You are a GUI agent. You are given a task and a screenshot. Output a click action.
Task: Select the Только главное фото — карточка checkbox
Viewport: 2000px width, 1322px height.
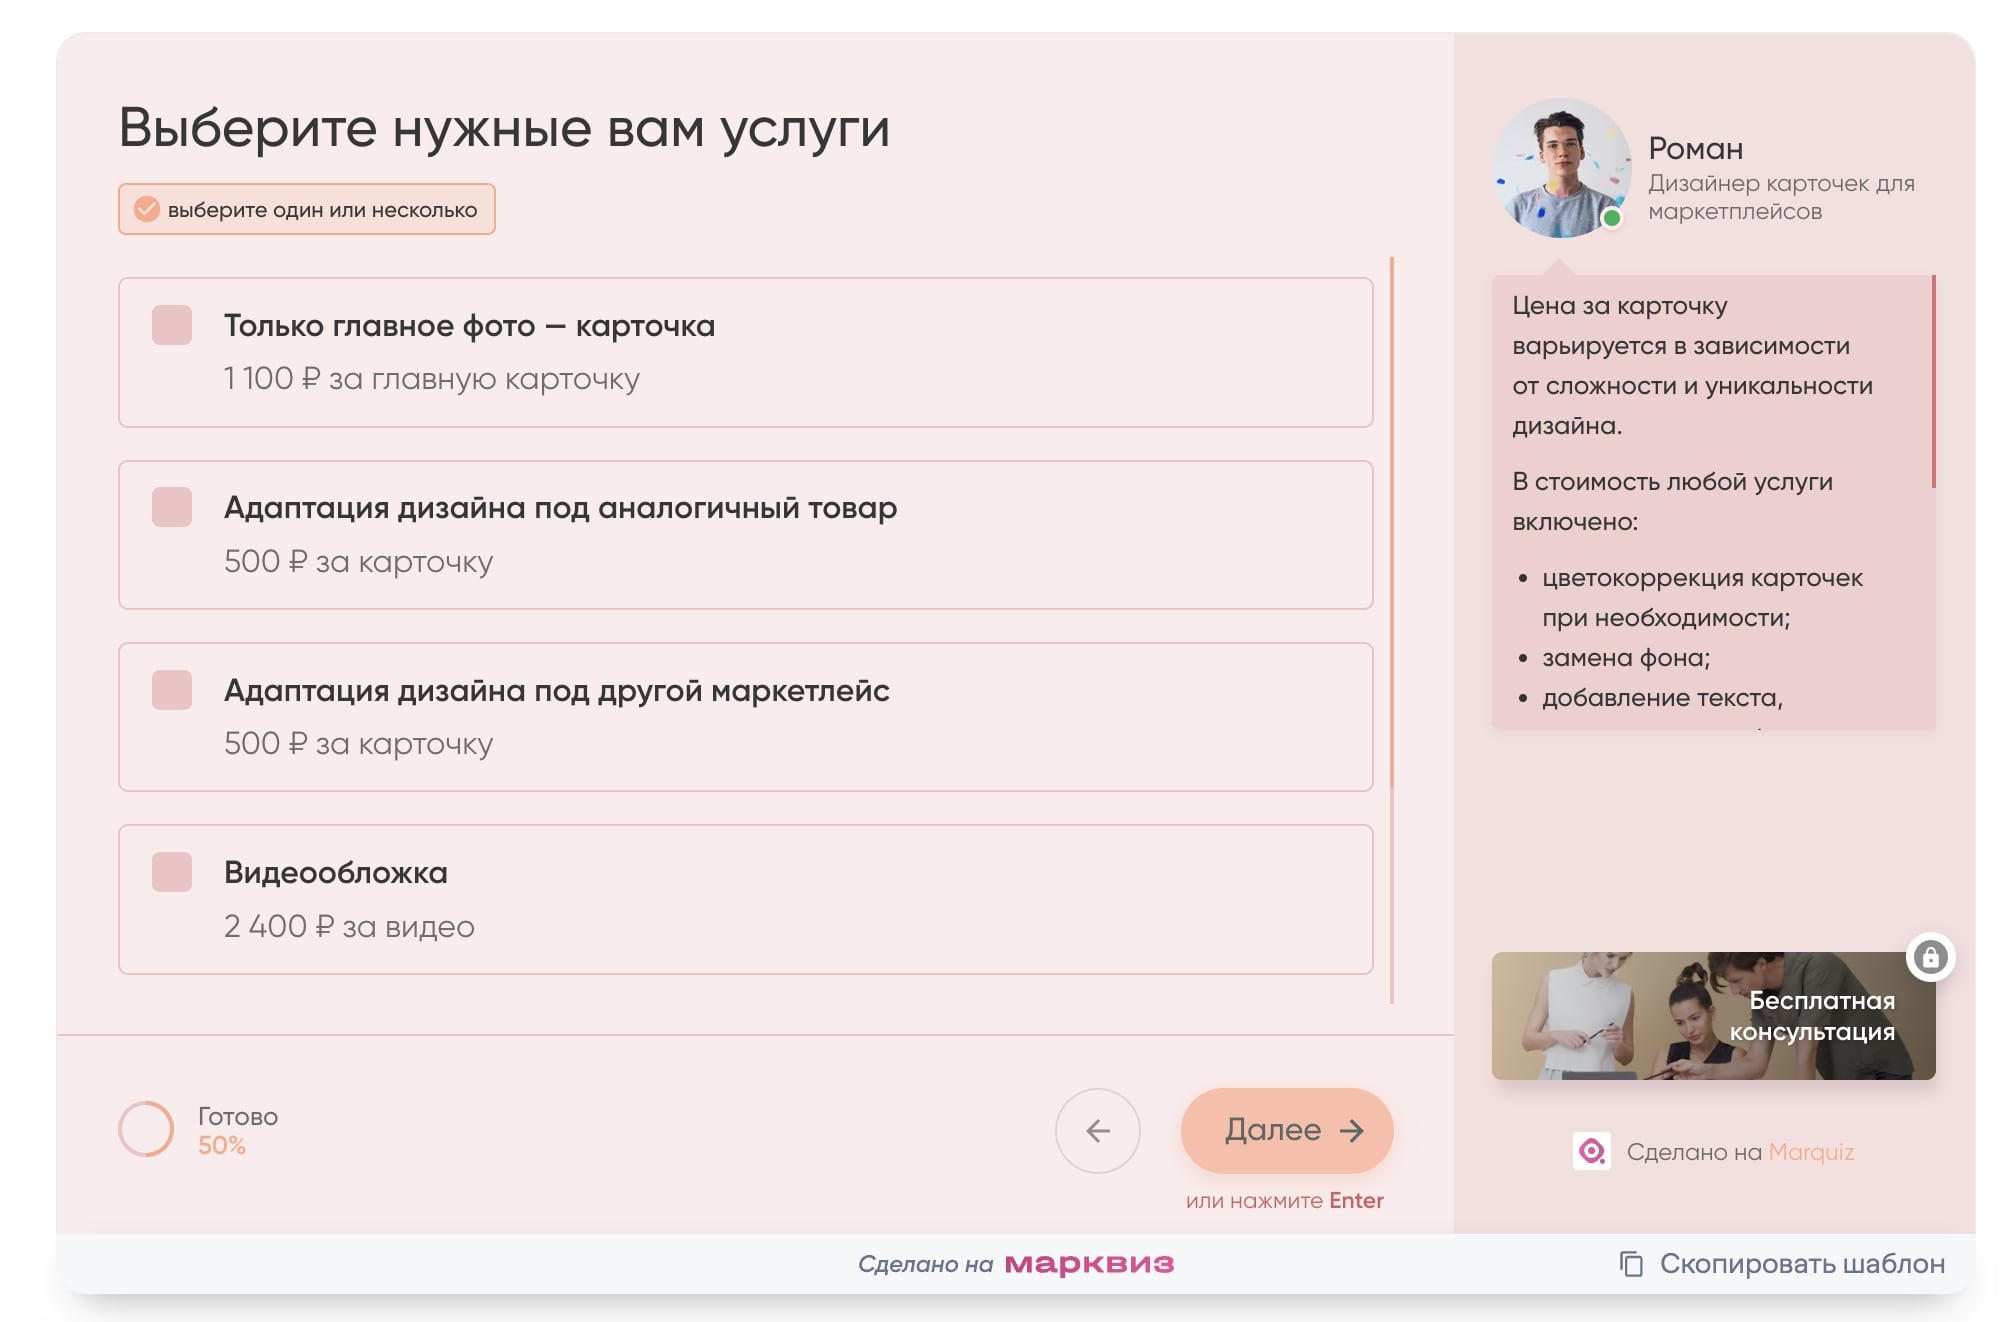[170, 326]
